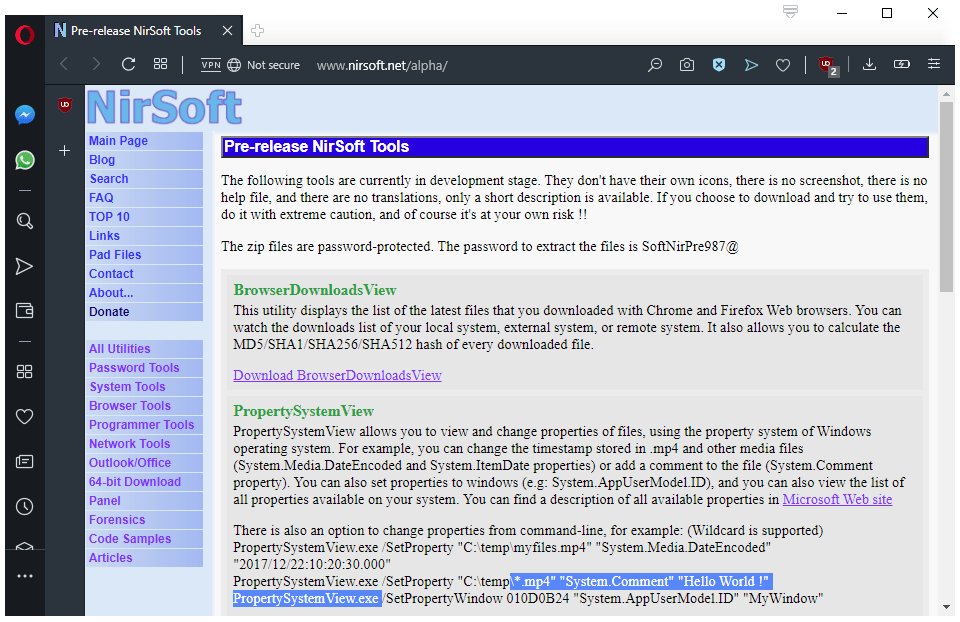Viewport: 960px width, 622px height.
Task: Open WhatsApp from the sidebar
Action: click(24, 160)
